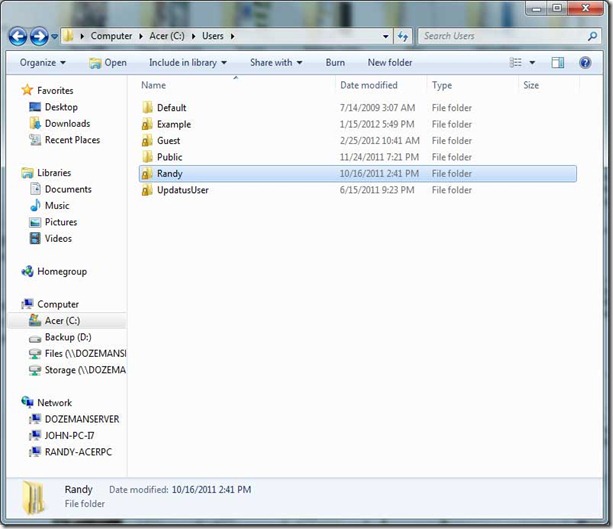Viewport: 613px width, 529px height.
Task: Change view with the view icon
Action: click(x=515, y=63)
